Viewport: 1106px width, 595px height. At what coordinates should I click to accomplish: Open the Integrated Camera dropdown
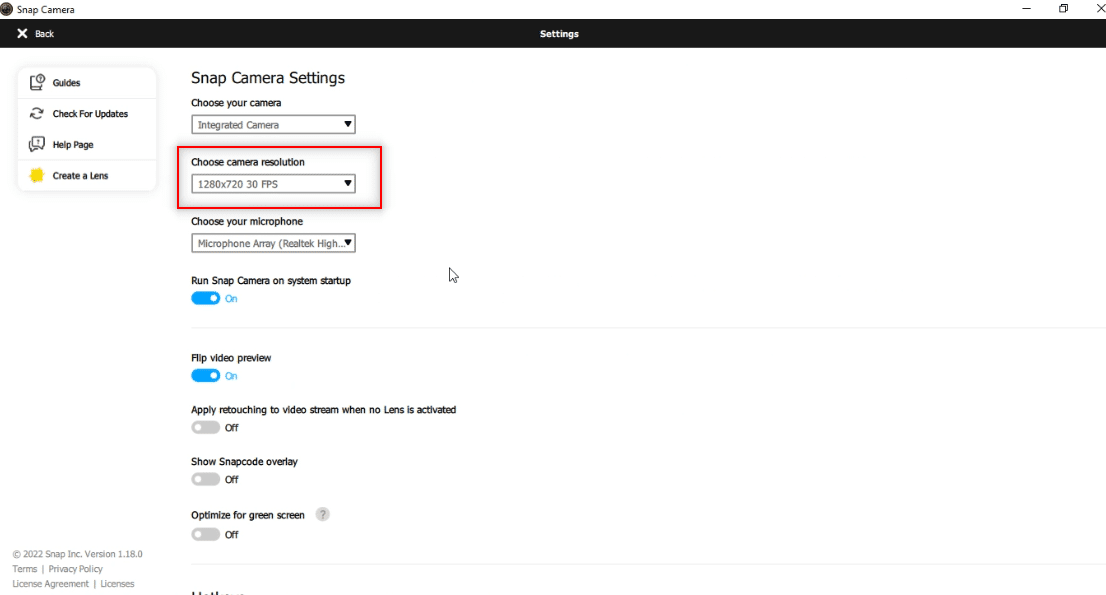pyautogui.click(x=273, y=125)
